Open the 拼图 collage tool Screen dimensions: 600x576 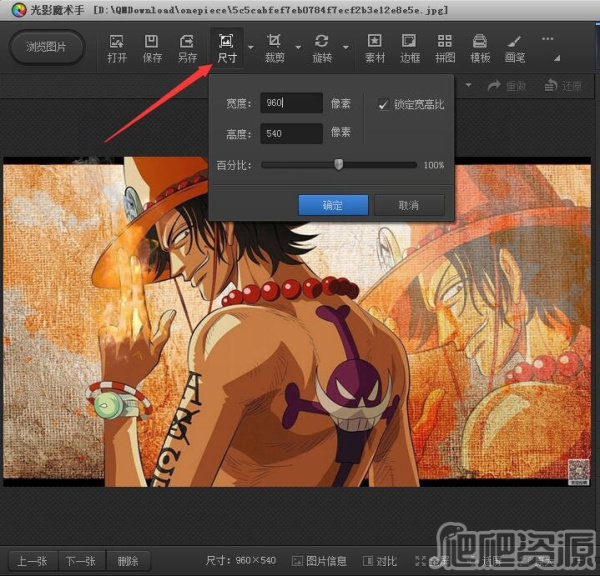pyautogui.click(x=445, y=48)
